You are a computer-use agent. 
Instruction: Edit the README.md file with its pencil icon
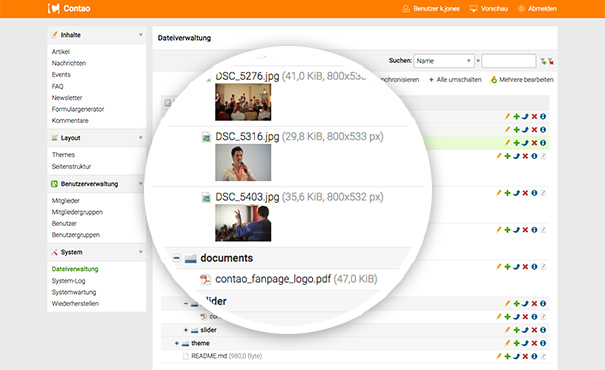tap(499, 356)
